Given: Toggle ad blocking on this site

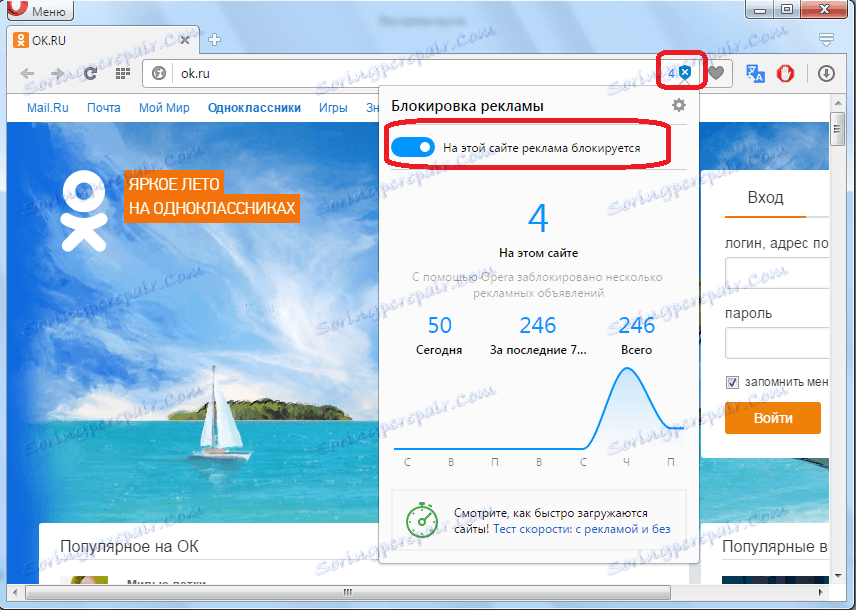Looking at the screenshot, I should [x=413, y=147].
